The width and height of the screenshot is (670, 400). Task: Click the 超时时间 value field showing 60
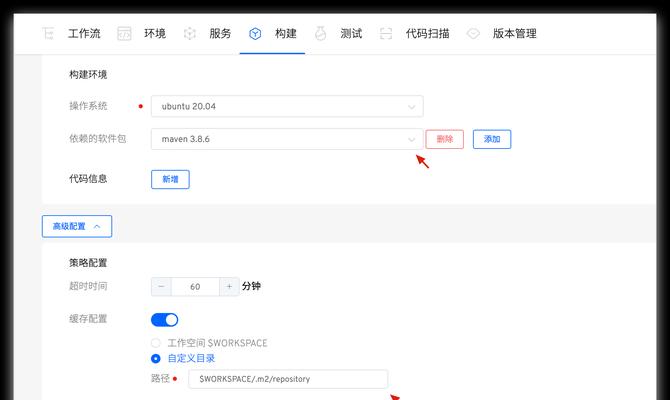click(x=195, y=286)
